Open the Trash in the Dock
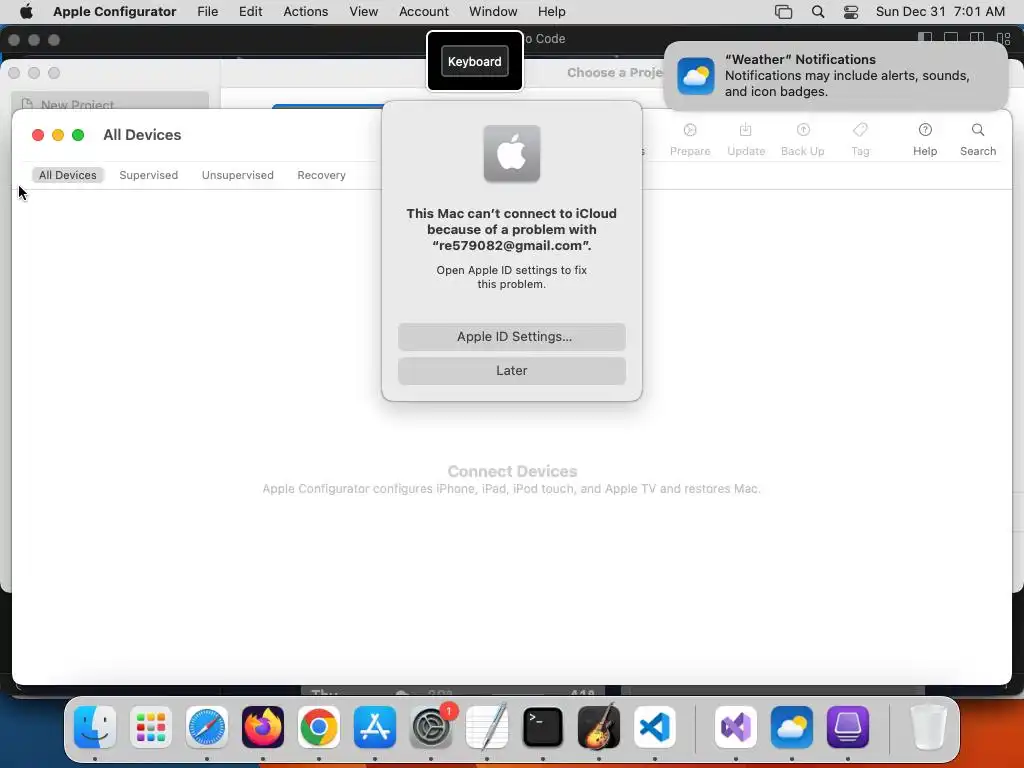Screen dimensions: 1024x768 (x=928, y=727)
